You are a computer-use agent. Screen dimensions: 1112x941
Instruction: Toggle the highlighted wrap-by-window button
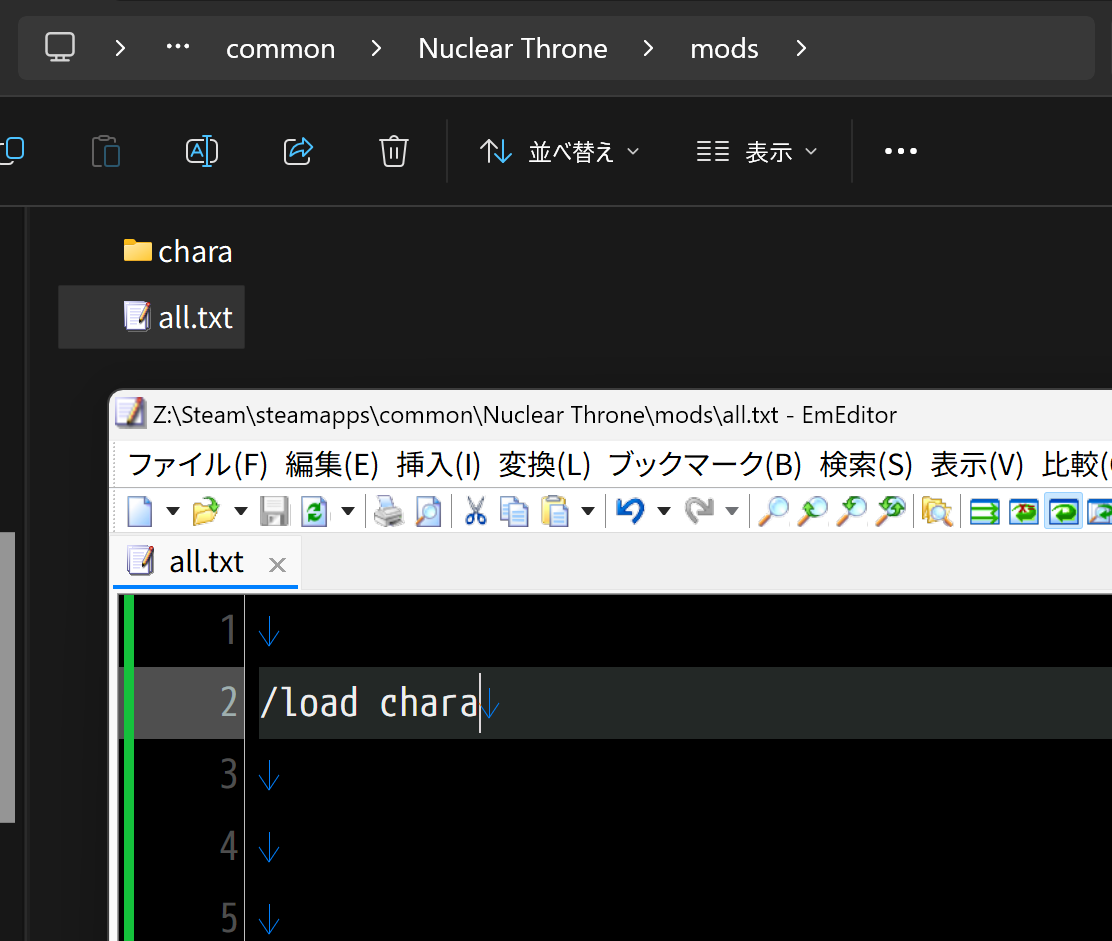(1063, 512)
